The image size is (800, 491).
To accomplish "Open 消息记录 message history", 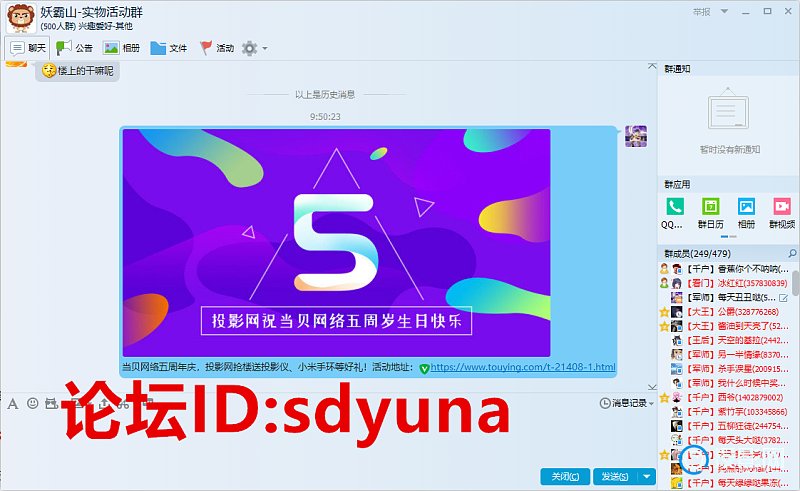I will [629, 403].
